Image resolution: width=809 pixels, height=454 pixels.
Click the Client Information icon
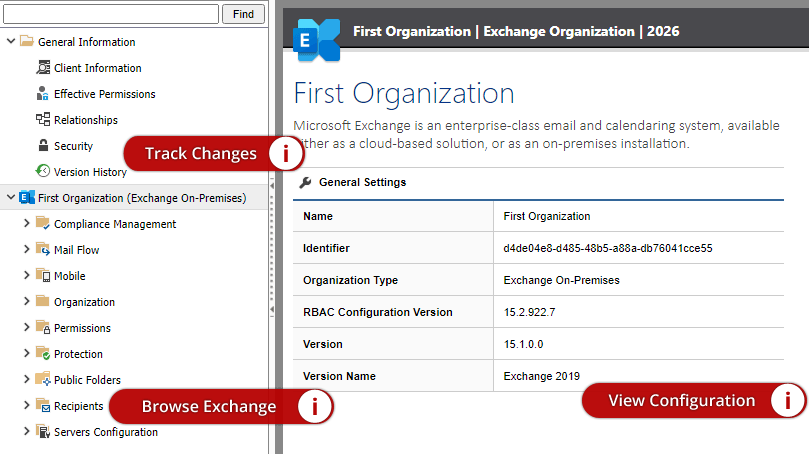[x=43, y=68]
